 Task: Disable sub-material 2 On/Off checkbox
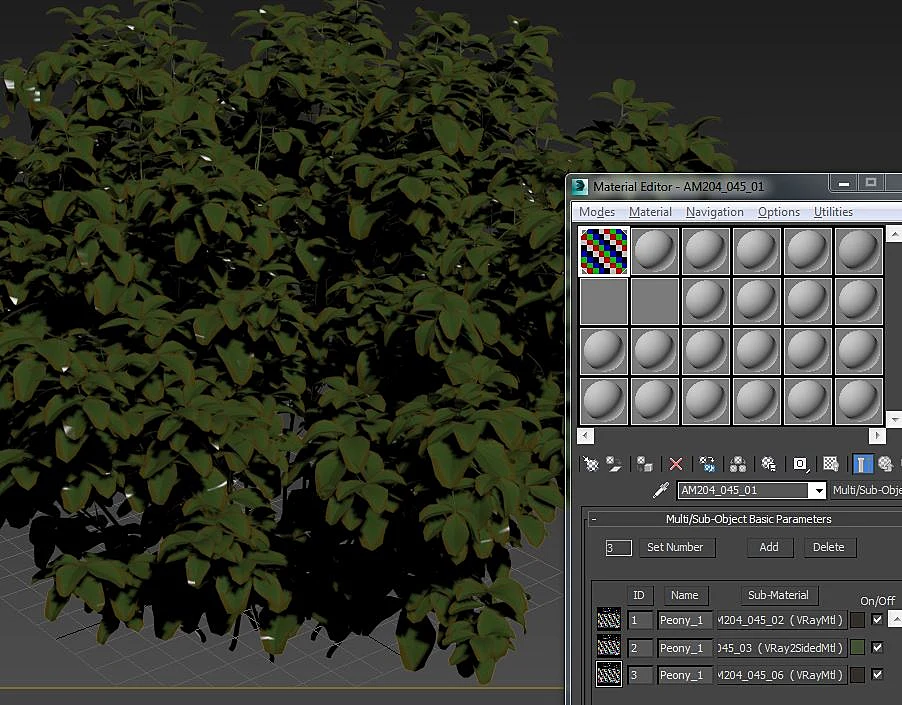[877, 647]
